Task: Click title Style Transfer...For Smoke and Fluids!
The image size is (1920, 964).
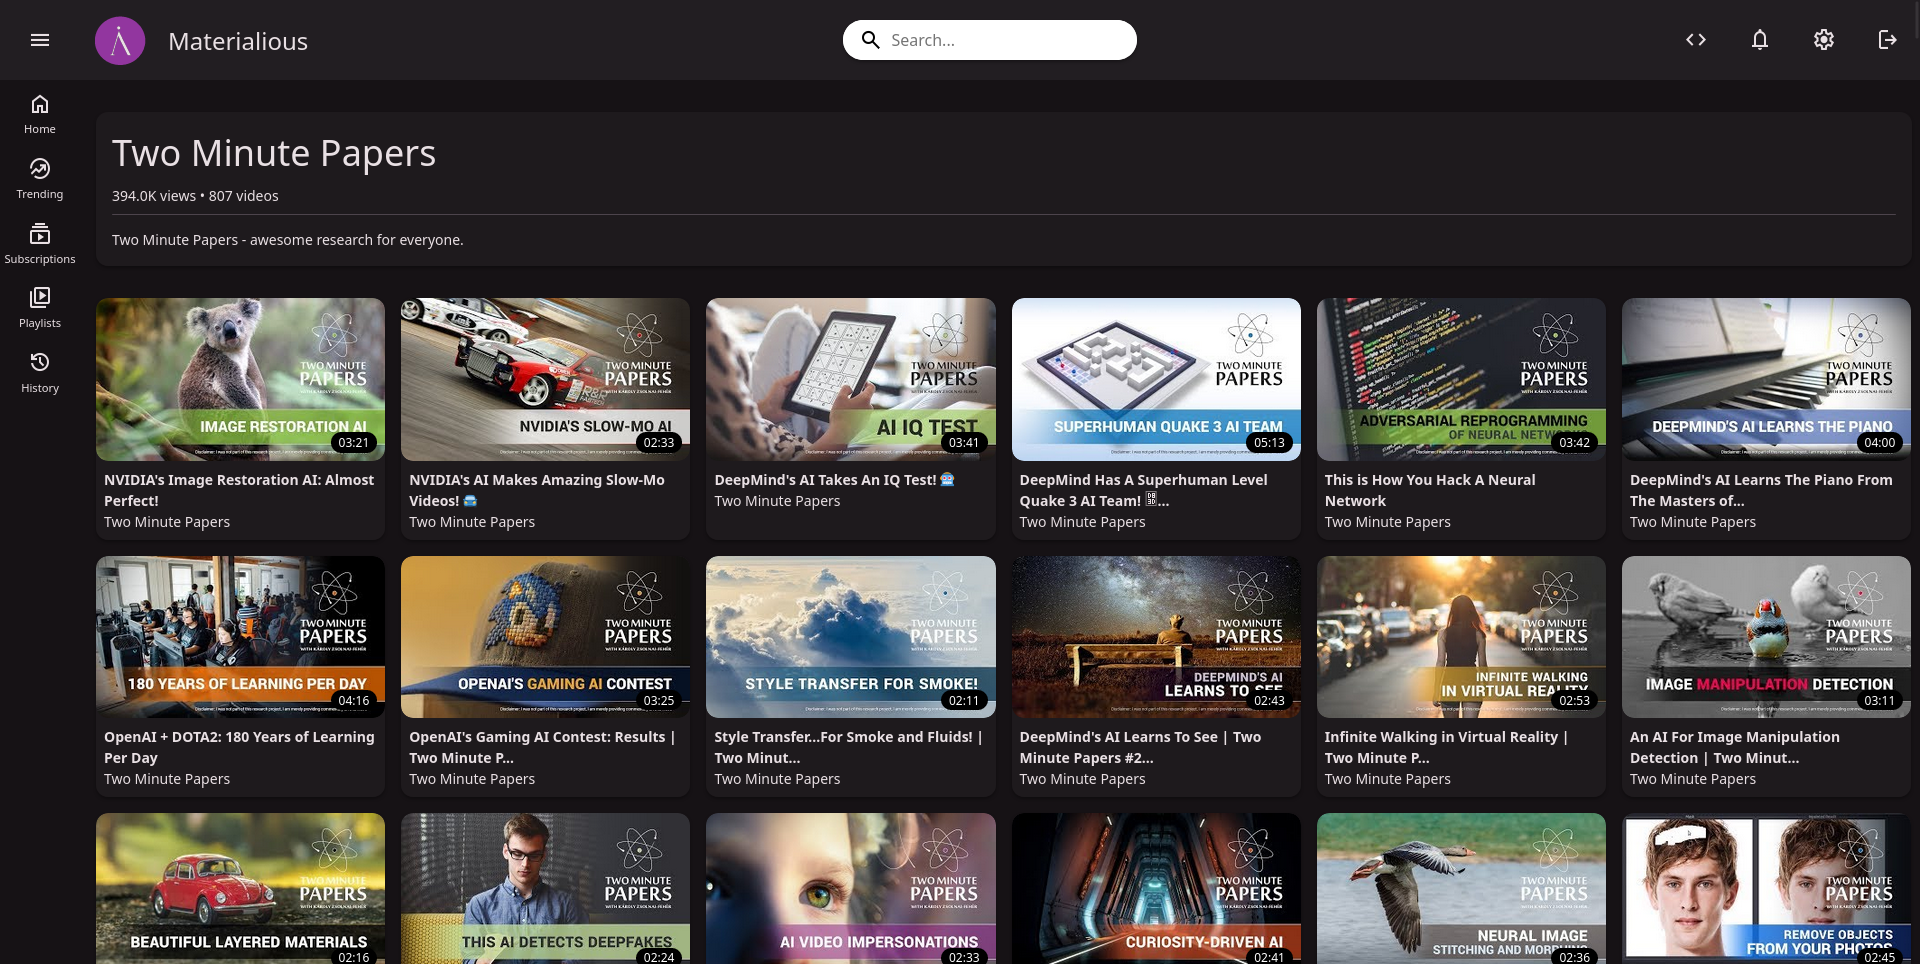Action: (848, 747)
